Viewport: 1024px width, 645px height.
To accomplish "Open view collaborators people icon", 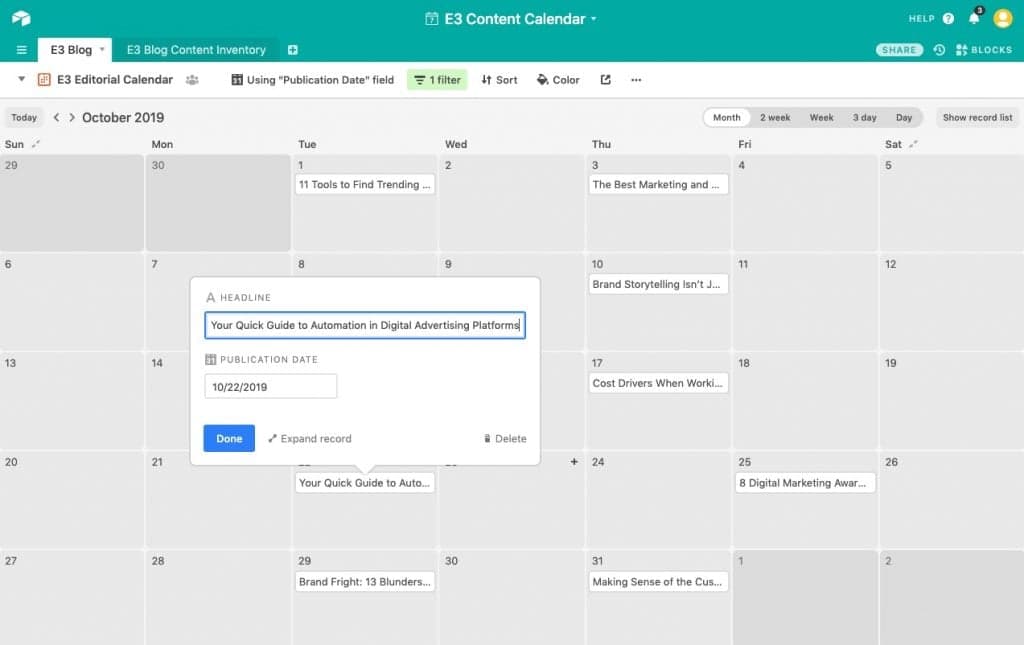I will [x=192, y=80].
